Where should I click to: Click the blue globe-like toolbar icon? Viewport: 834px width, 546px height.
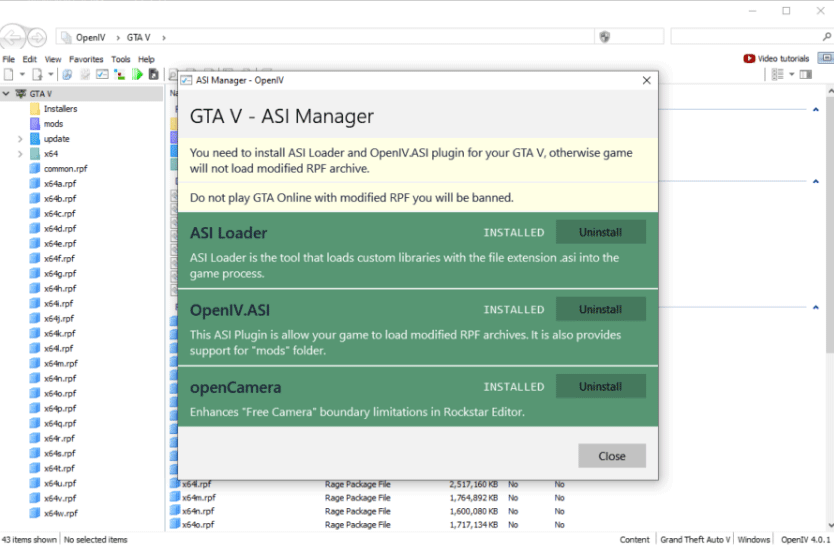tap(67, 74)
